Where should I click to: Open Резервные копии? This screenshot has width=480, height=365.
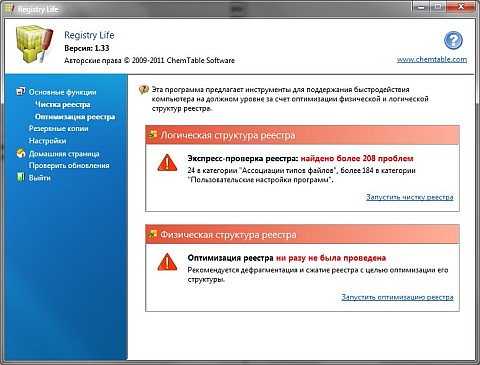pyautogui.click(x=58, y=128)
